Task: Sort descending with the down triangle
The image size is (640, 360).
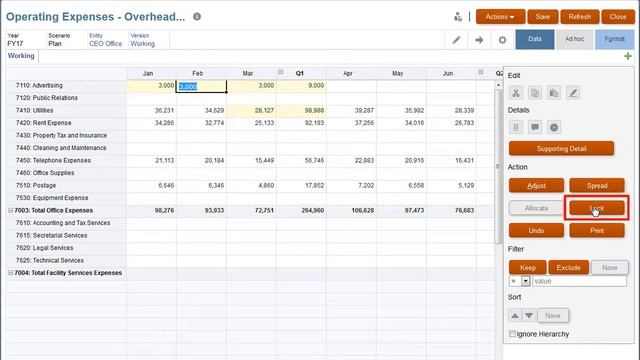Action: point(529,316)
